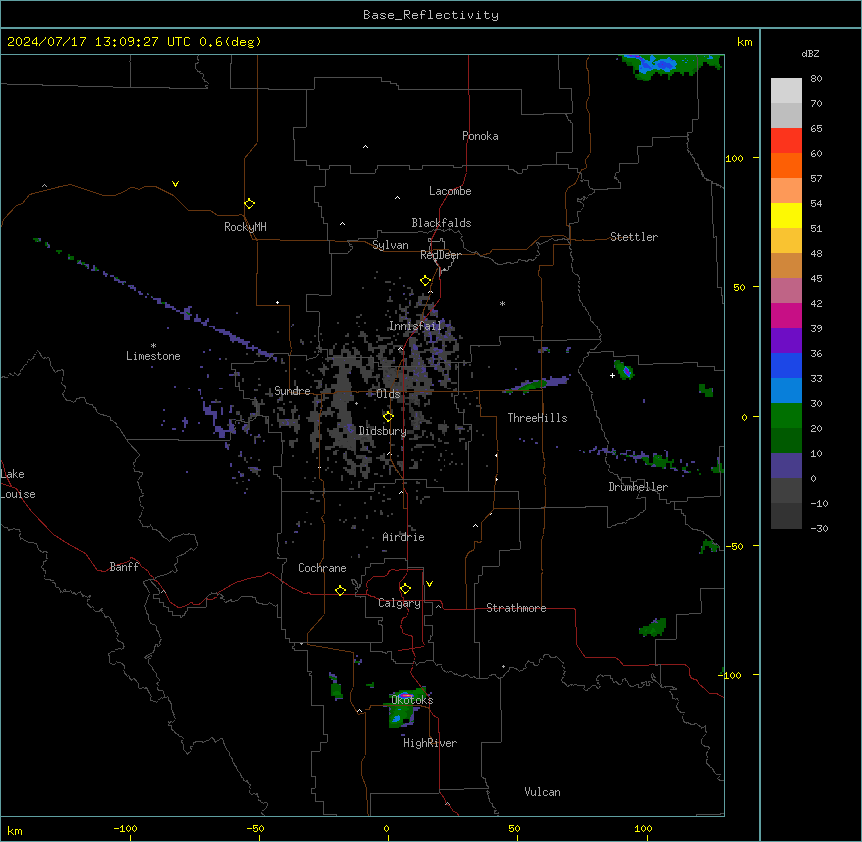Click the Strathmore label
The width and height of the screenshot is (862, 842).
pos(516,608)
